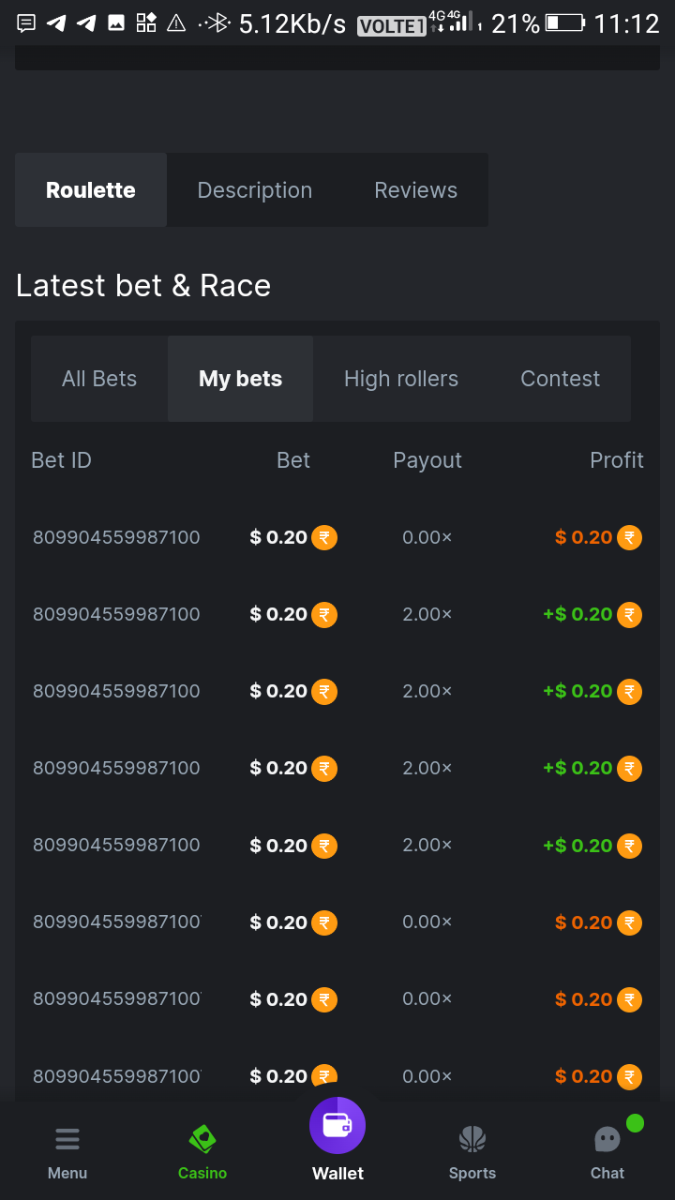Select the My bets tab
This screenshot has width=675, height=1200.
pyautogui.click(x=240, y=379)
